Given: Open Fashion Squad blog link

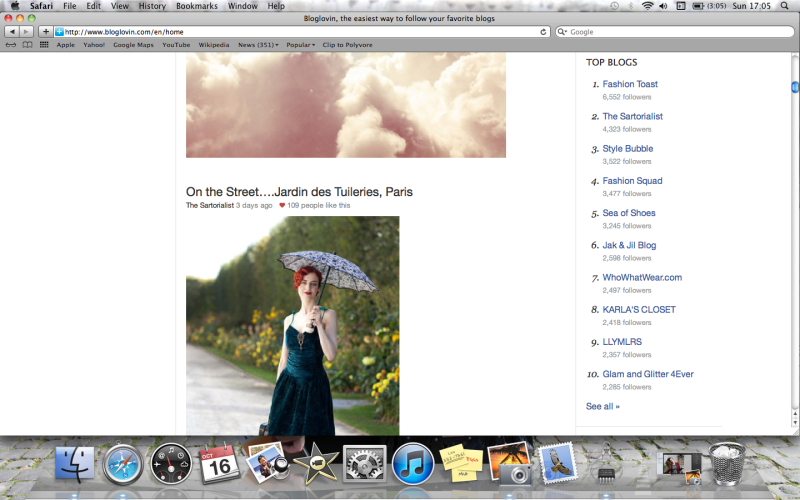Looking at the screenshot, I should (x=632, y=181).
